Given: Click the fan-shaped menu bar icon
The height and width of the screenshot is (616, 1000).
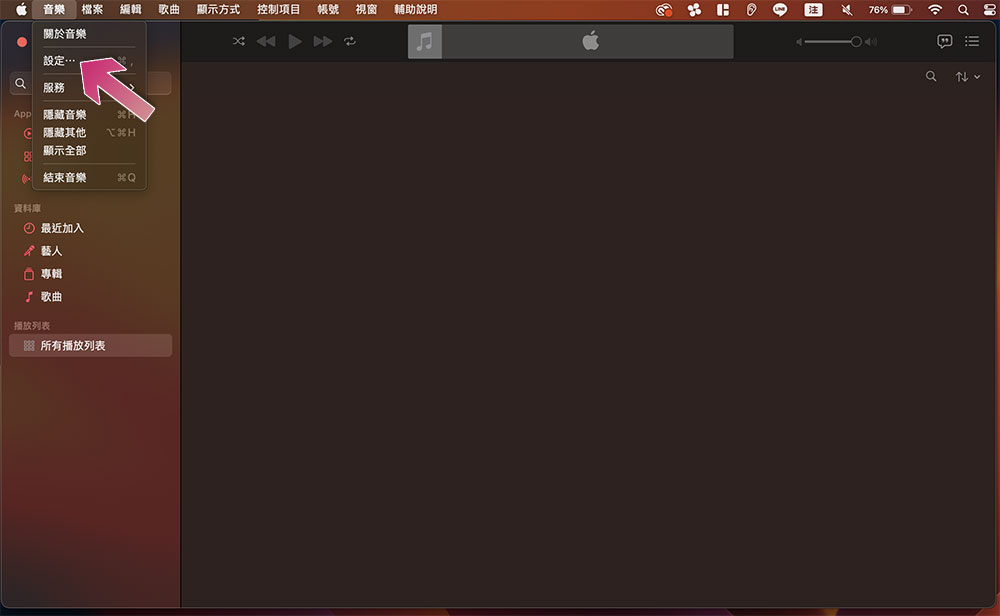Looking at the screenshot, I should click(x=694, y=10).
